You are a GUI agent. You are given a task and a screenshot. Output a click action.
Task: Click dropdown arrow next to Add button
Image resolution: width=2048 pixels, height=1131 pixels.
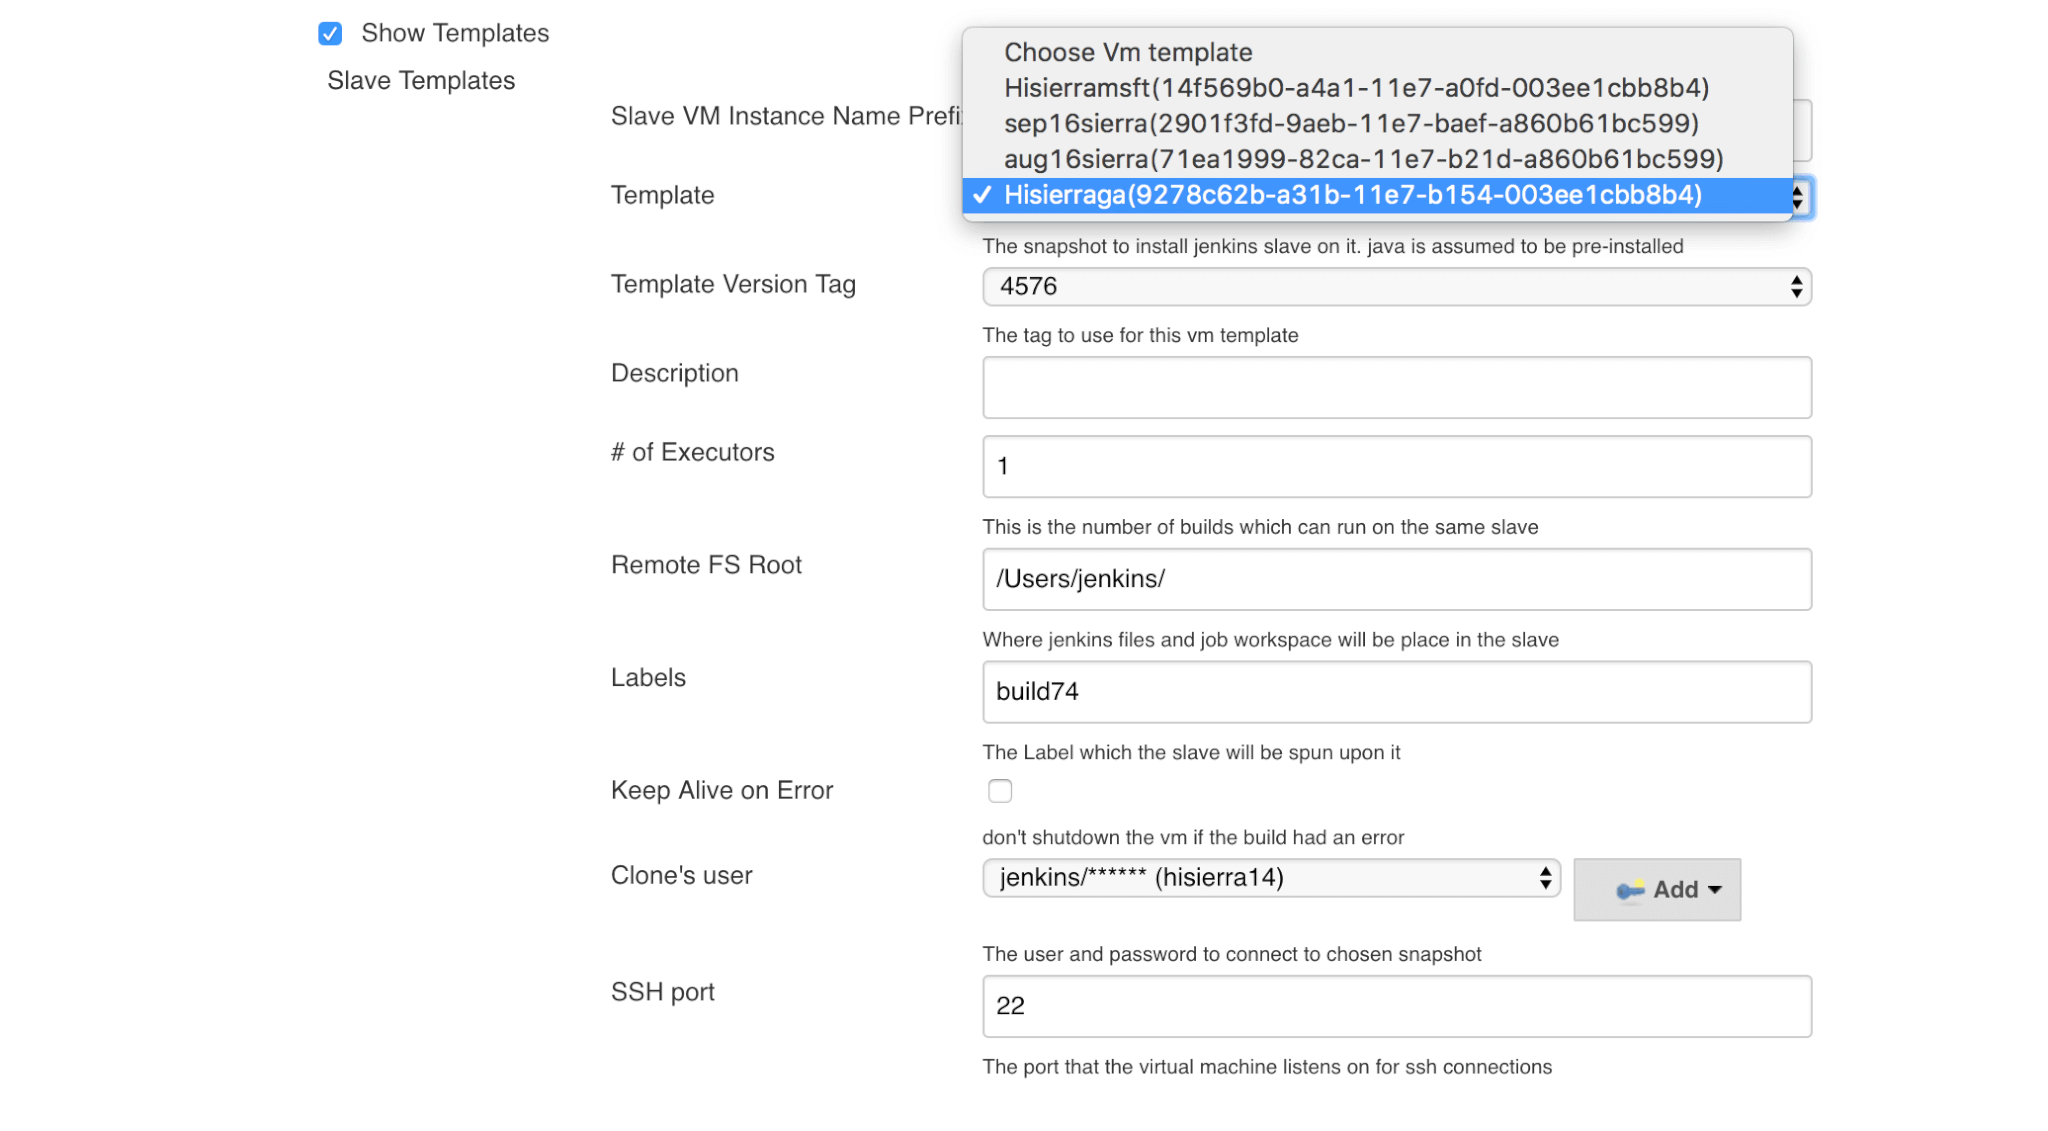(x=1715, y=889)
